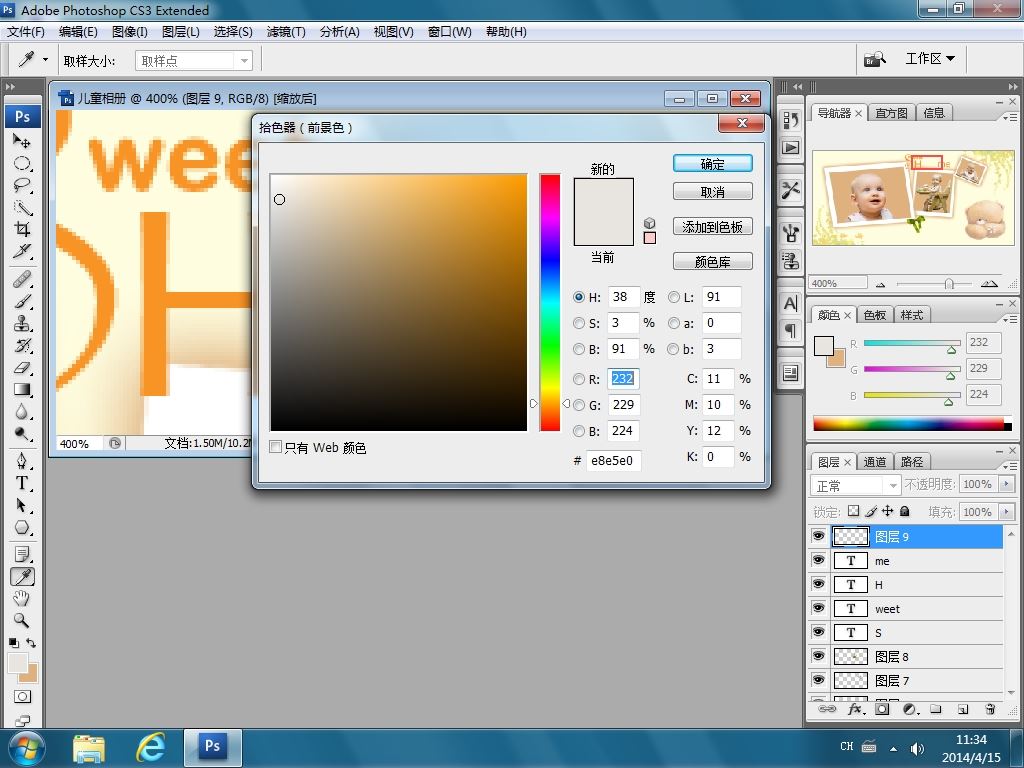The height and width of the screenshot is (768, 1024).
Task: Select the Notes tool
Action: (x=22, y=555)
